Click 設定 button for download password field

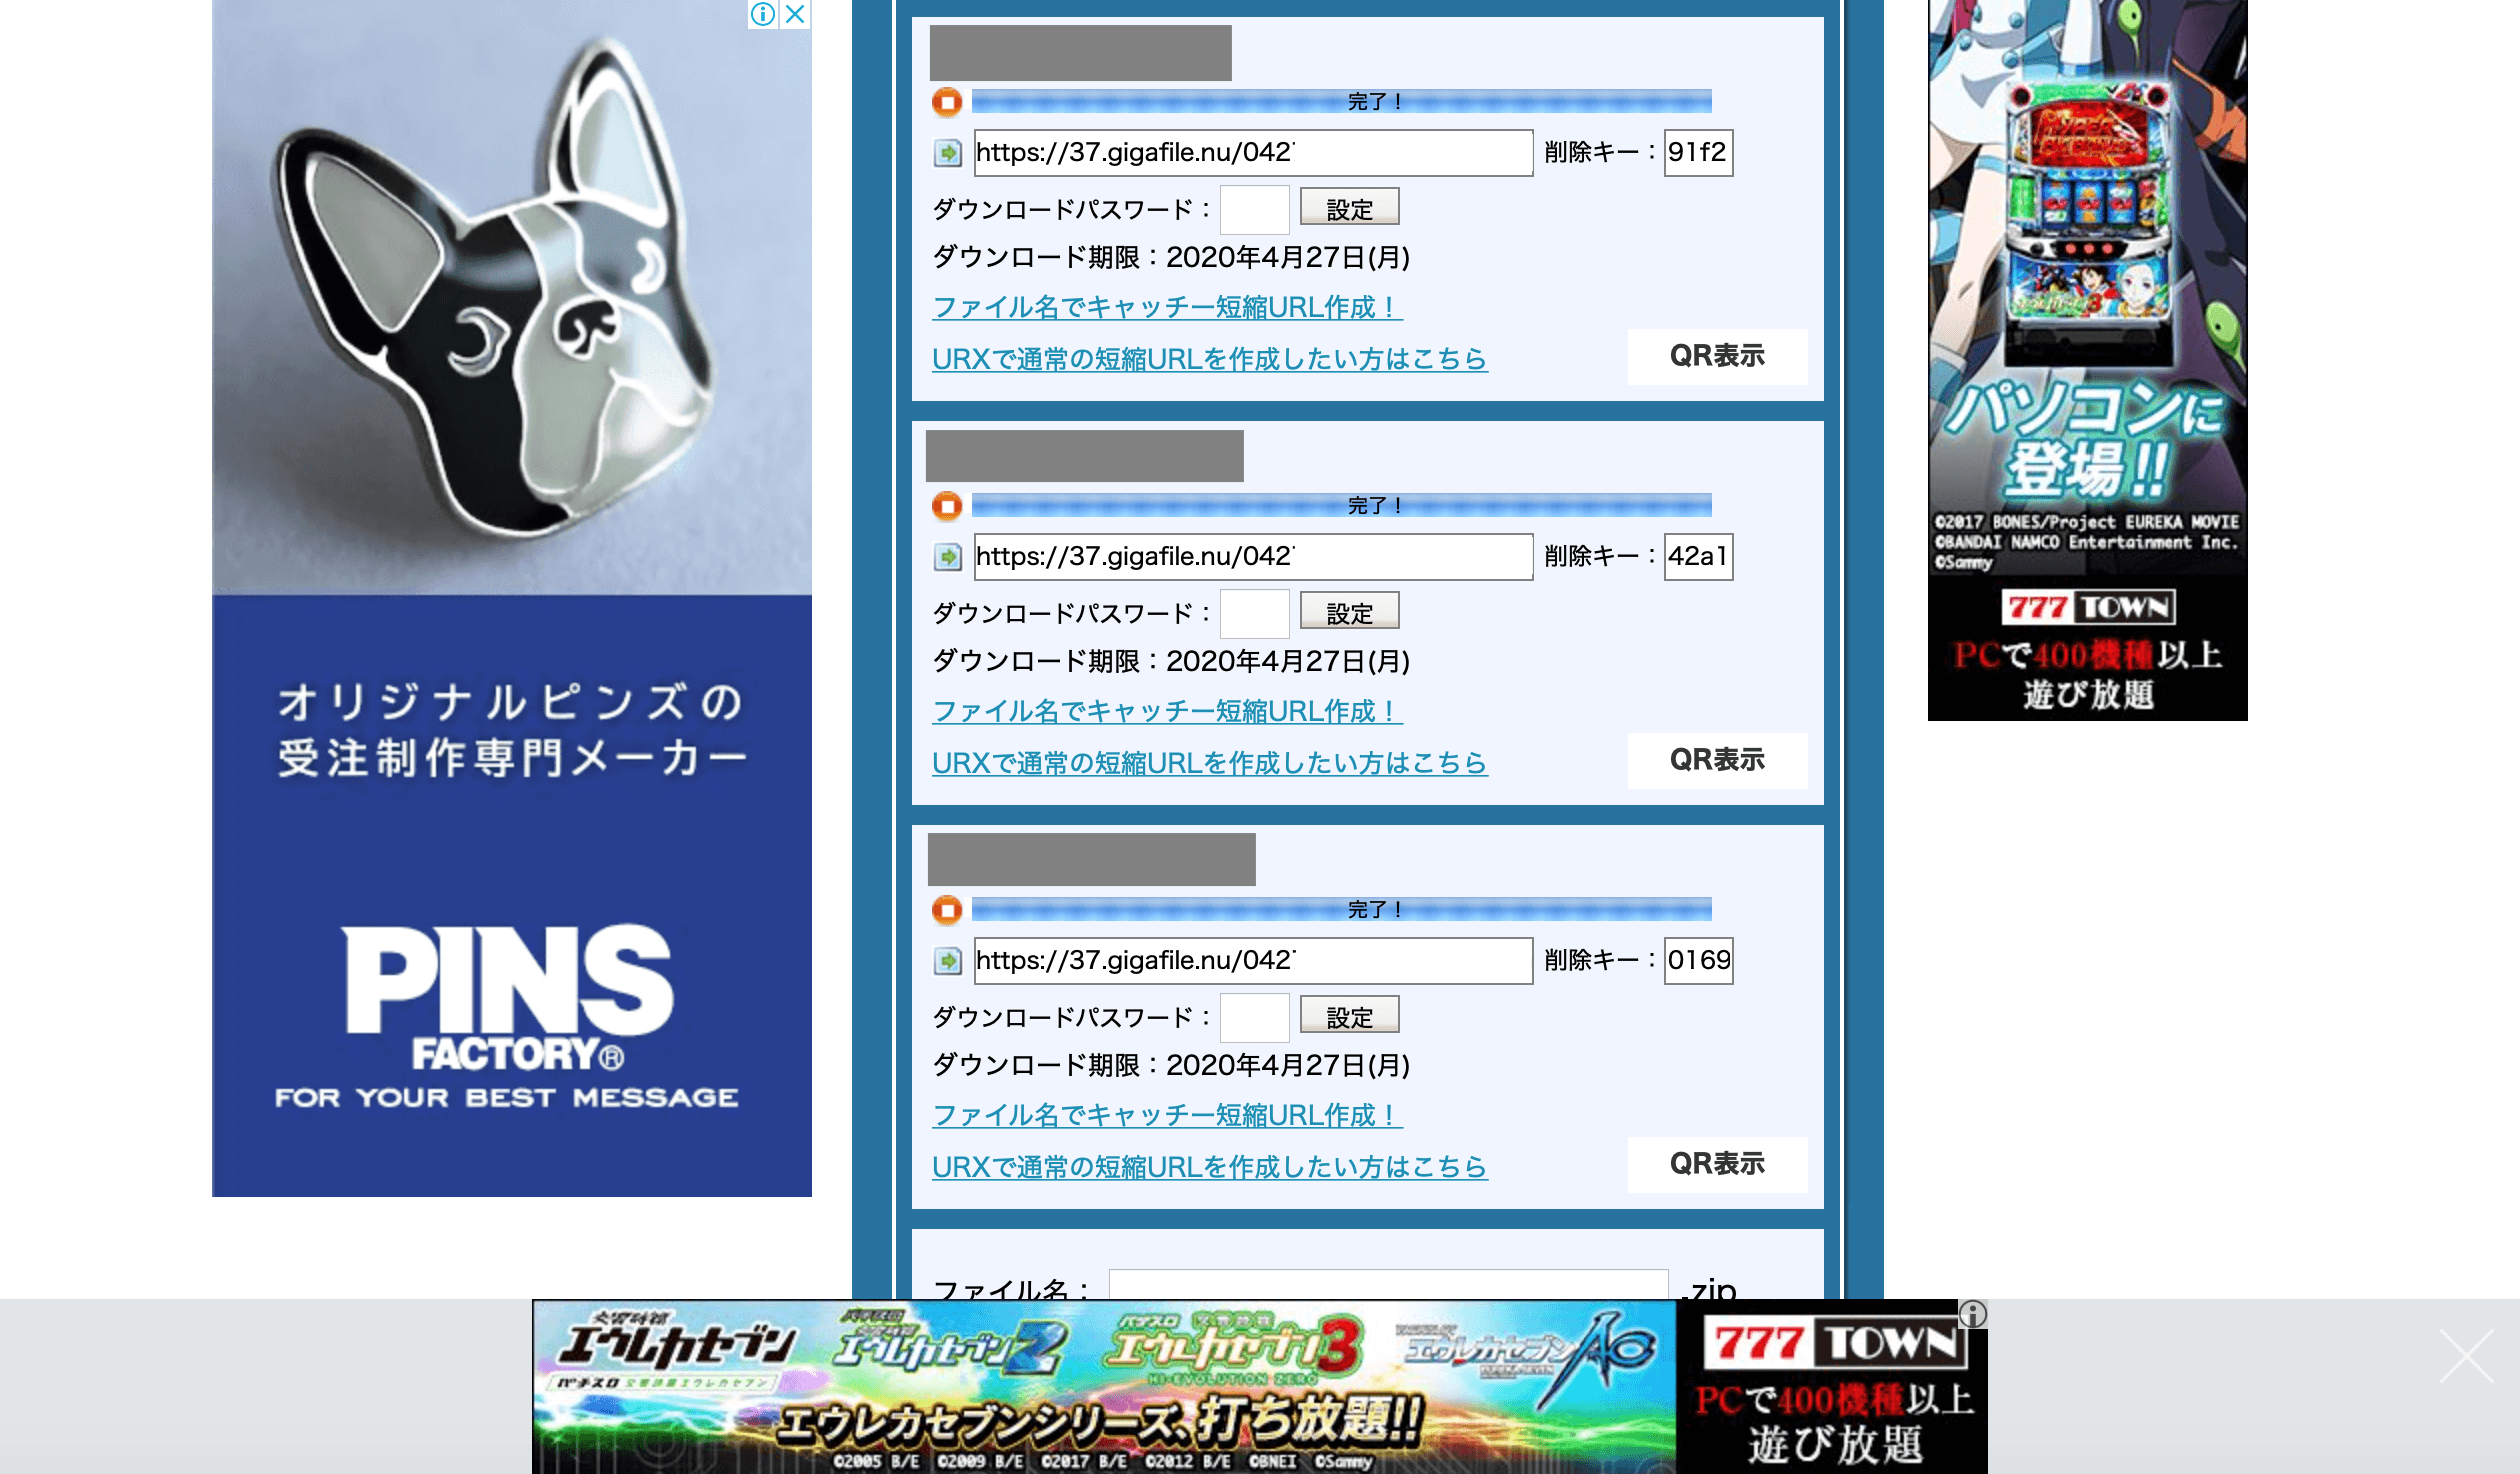[1348, 207]
